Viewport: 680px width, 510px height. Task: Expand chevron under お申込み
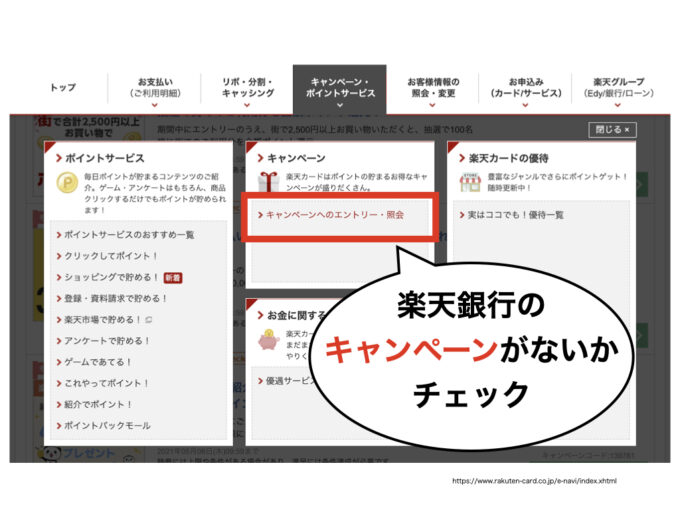click(525, 105)
